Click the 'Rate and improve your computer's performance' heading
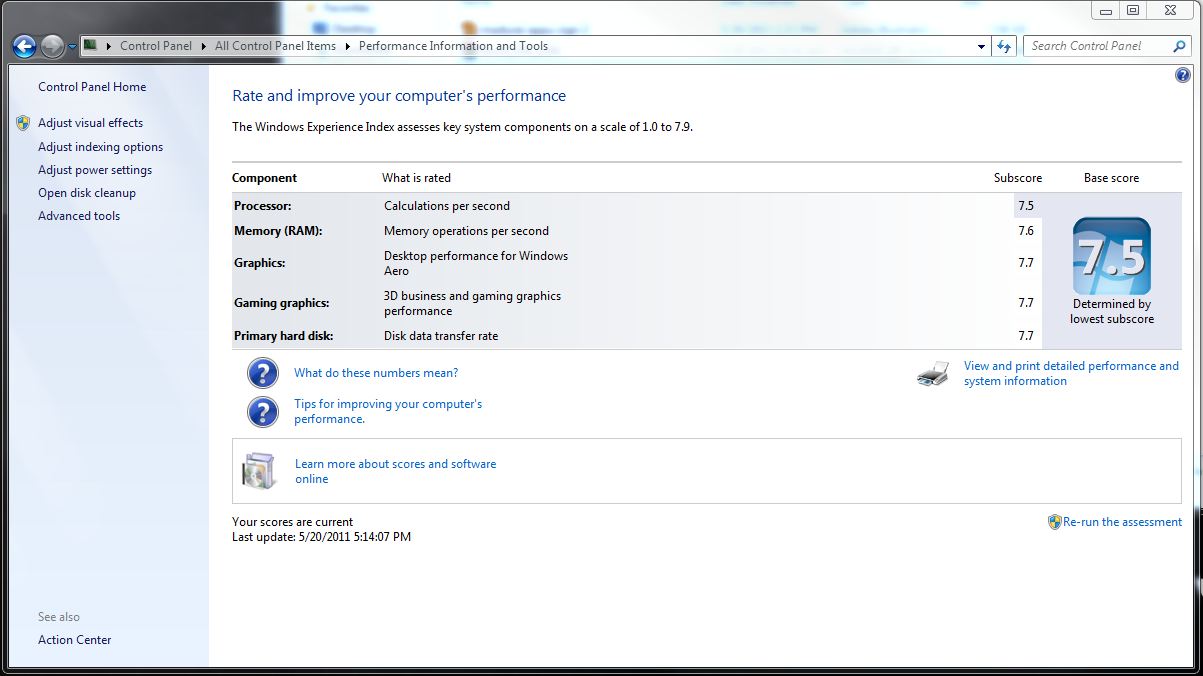 (399, 96)
